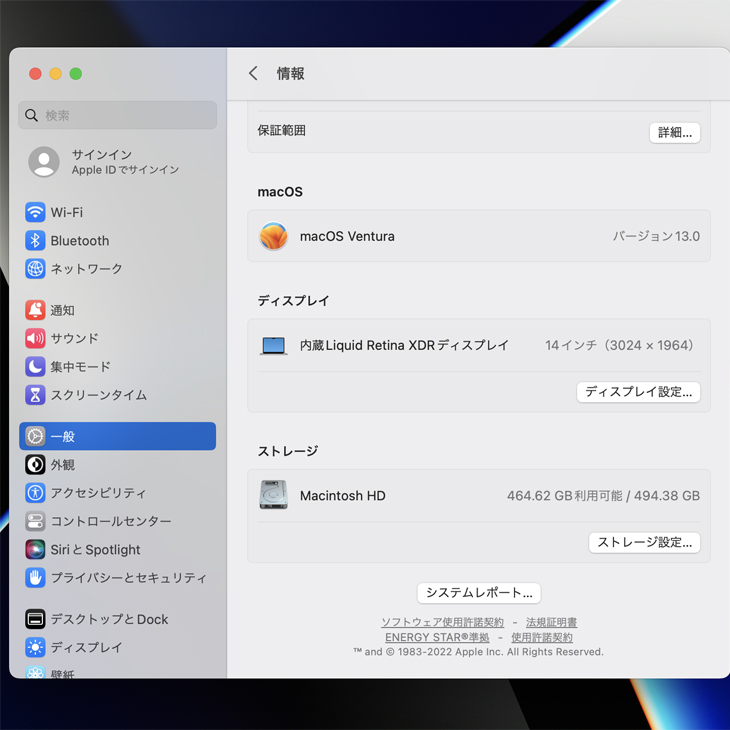Click the 集中モード moon icon
The height and width of the screenshot is (730, 730).
point(35,367)
